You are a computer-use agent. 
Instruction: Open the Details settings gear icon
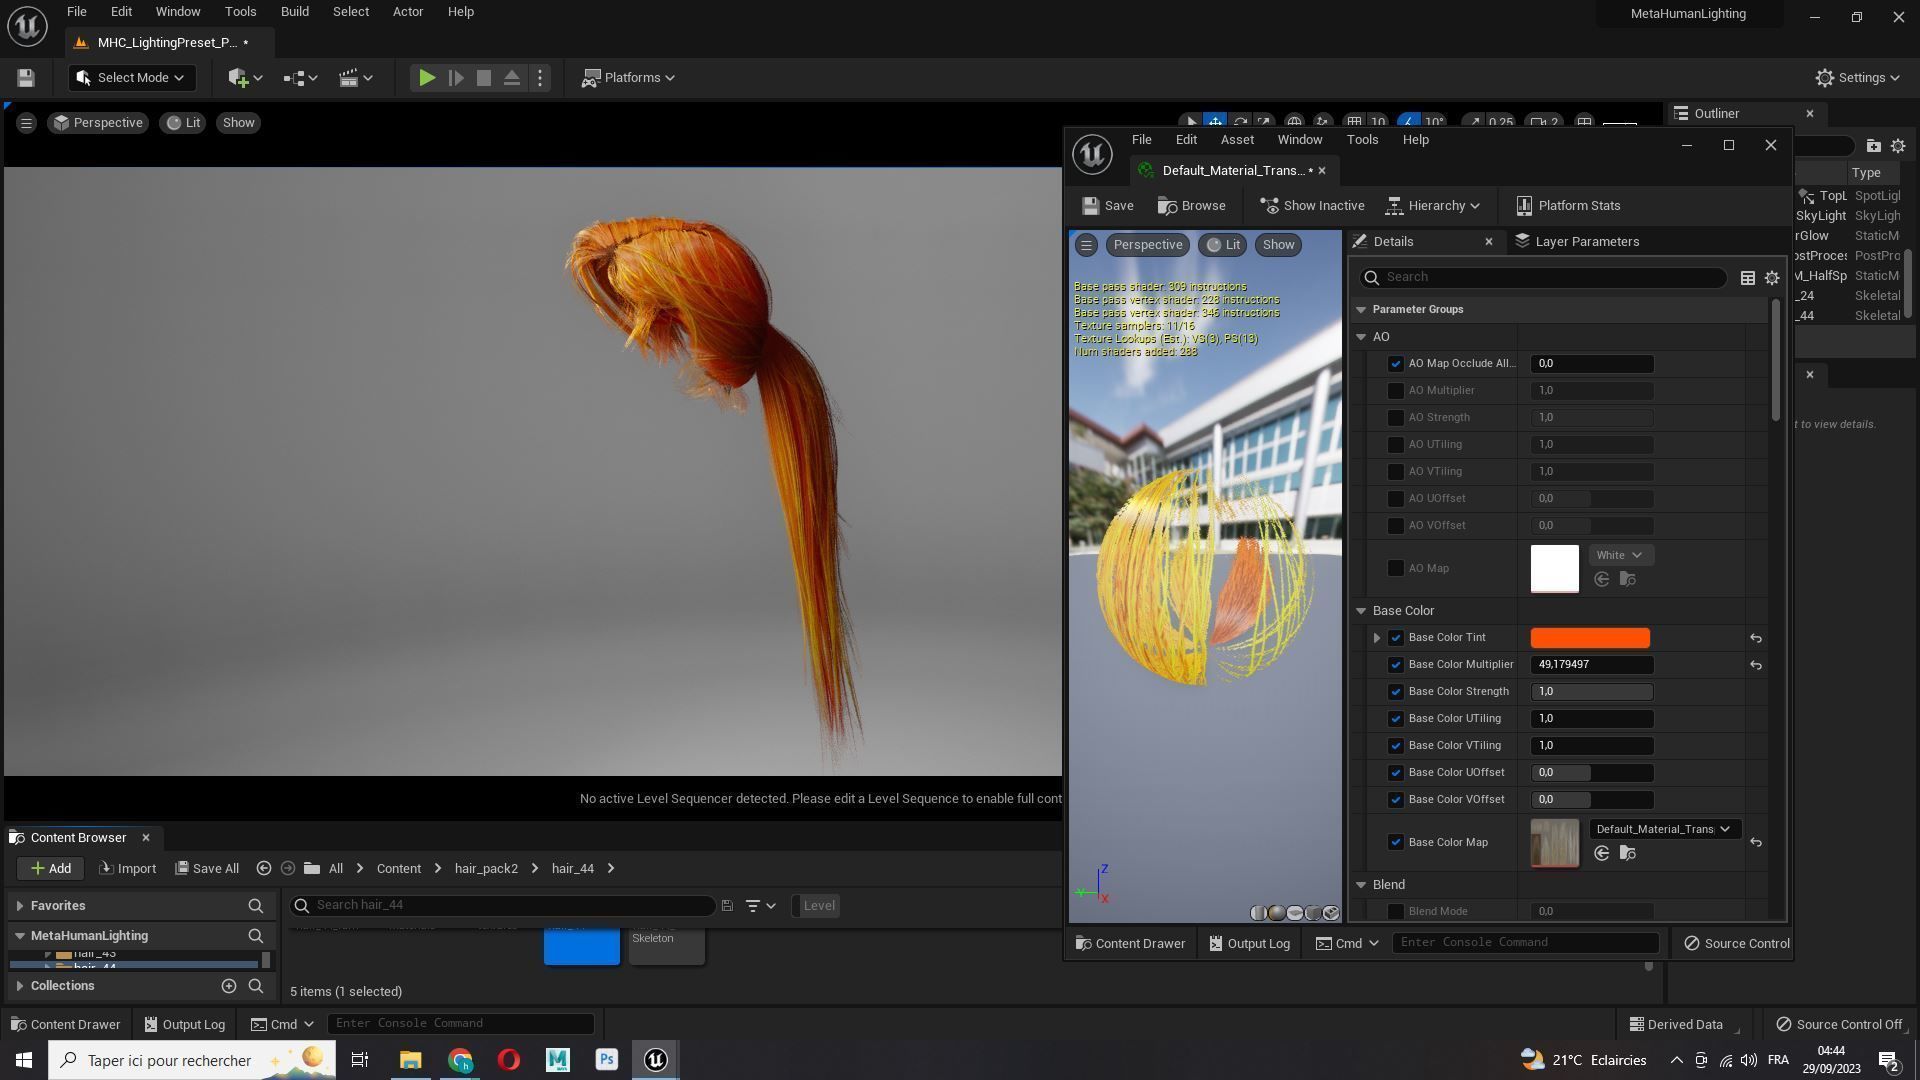[x=1771, y=278]
